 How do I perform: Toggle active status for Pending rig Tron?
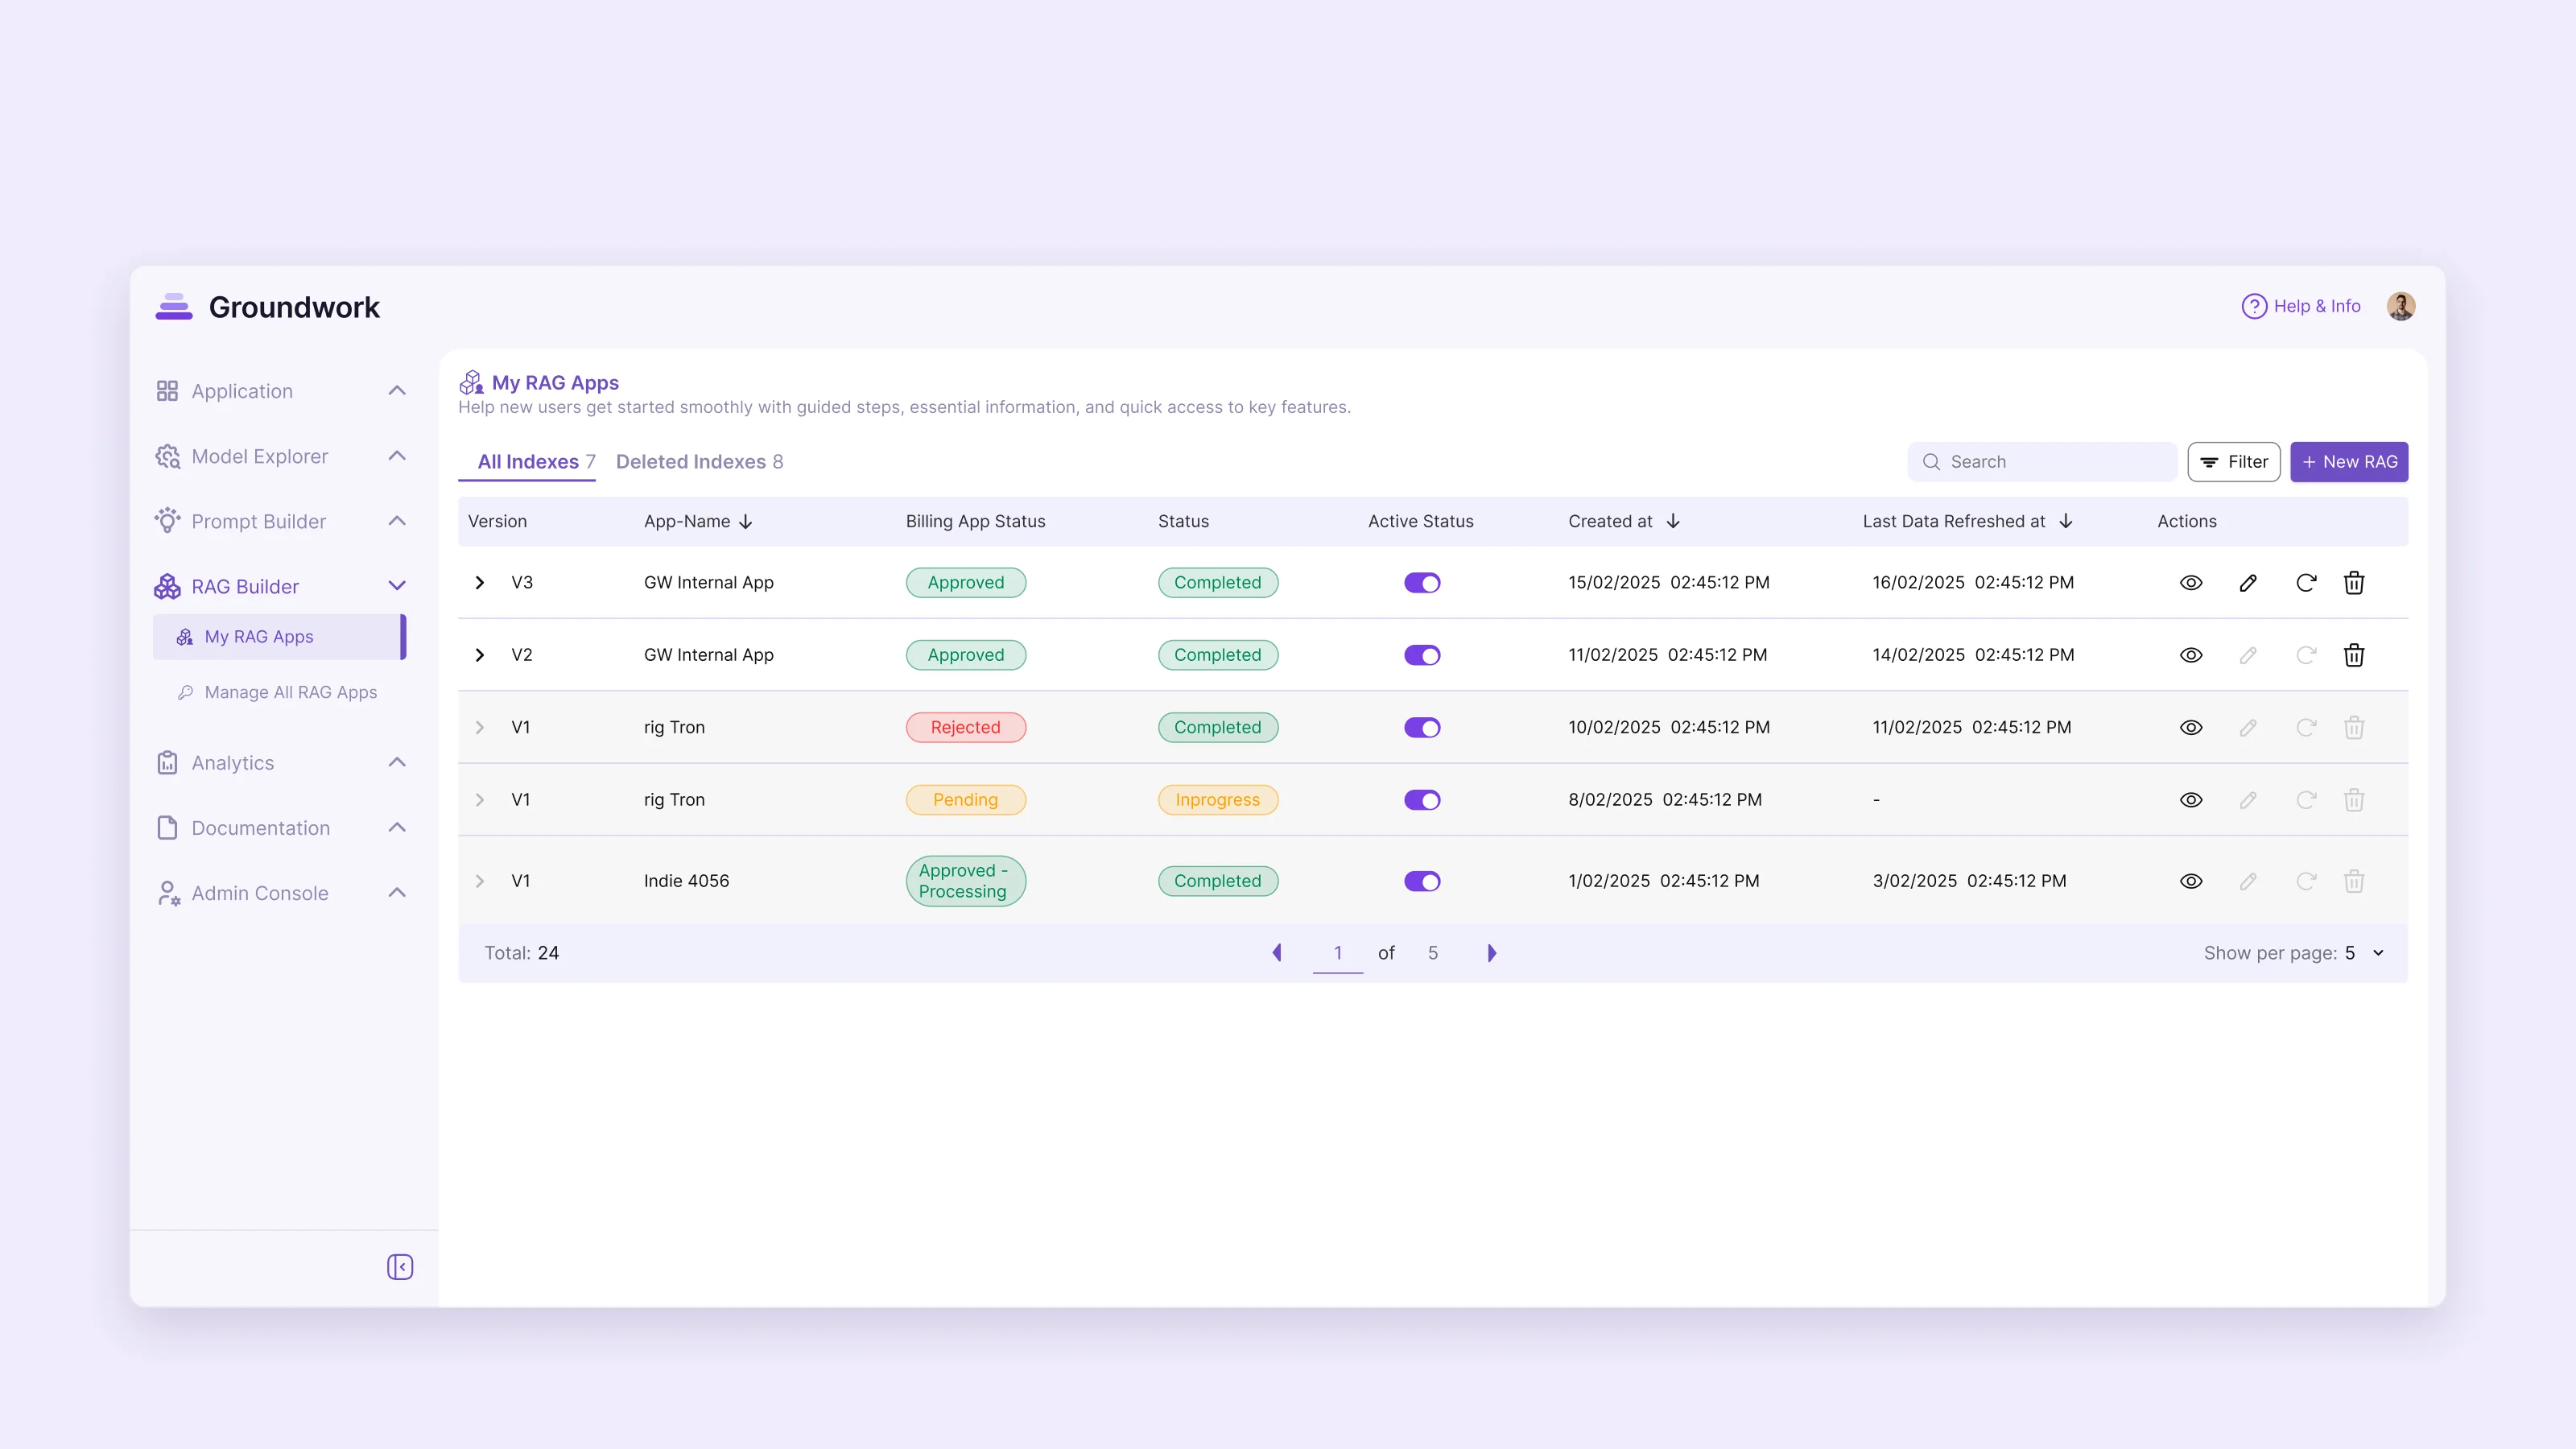(1422, 800)
